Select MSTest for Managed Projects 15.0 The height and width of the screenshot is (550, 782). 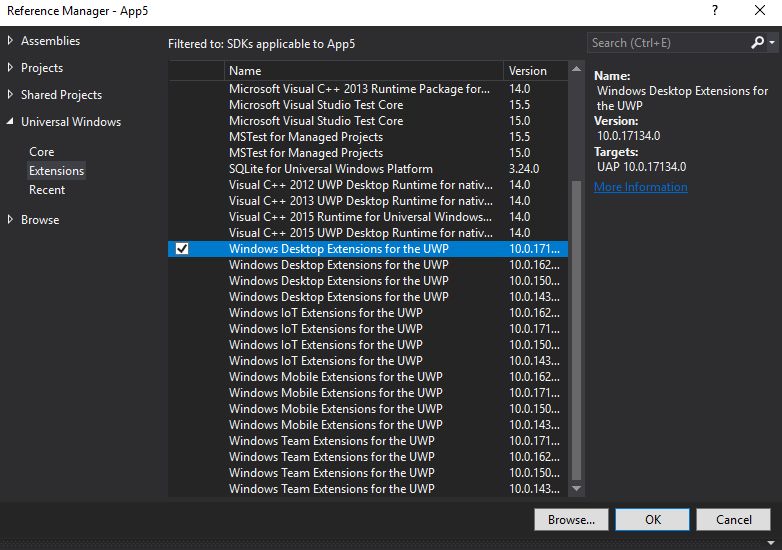[x=368, y=153]
